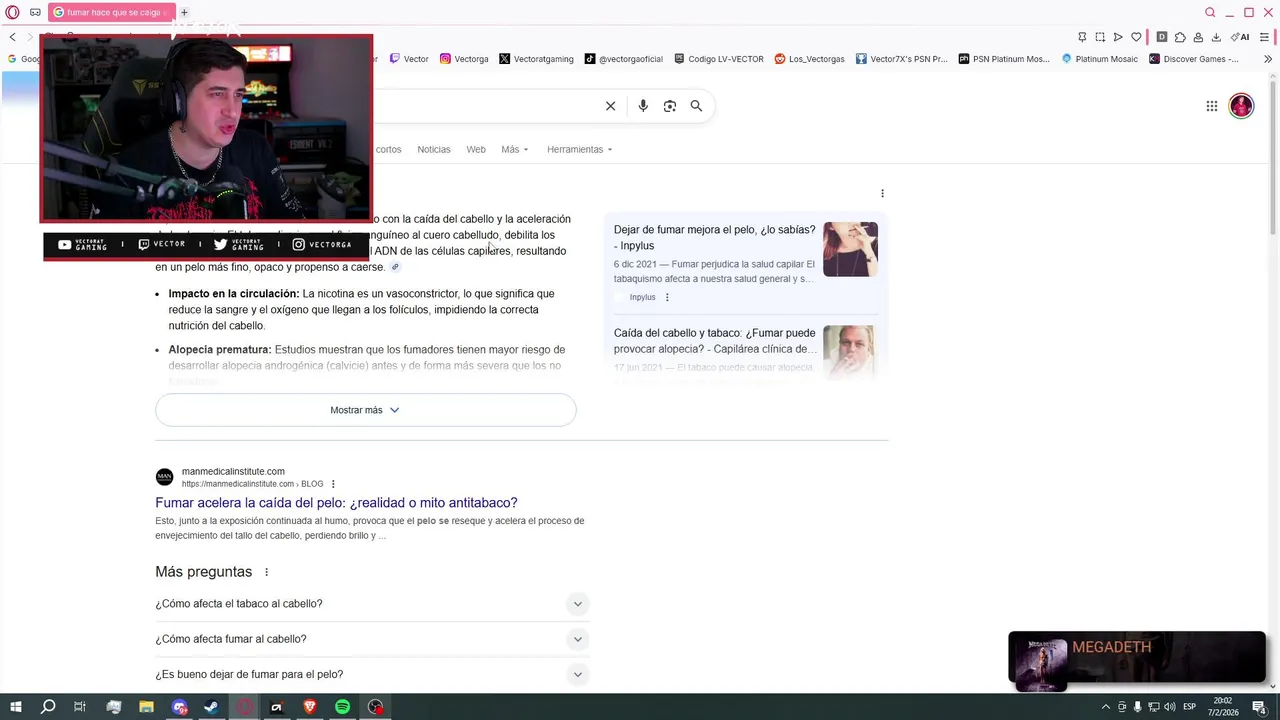Start Google voice search microphone
Image resolution: width=1280 pixels, height=720 pixels.
(643, 106)
